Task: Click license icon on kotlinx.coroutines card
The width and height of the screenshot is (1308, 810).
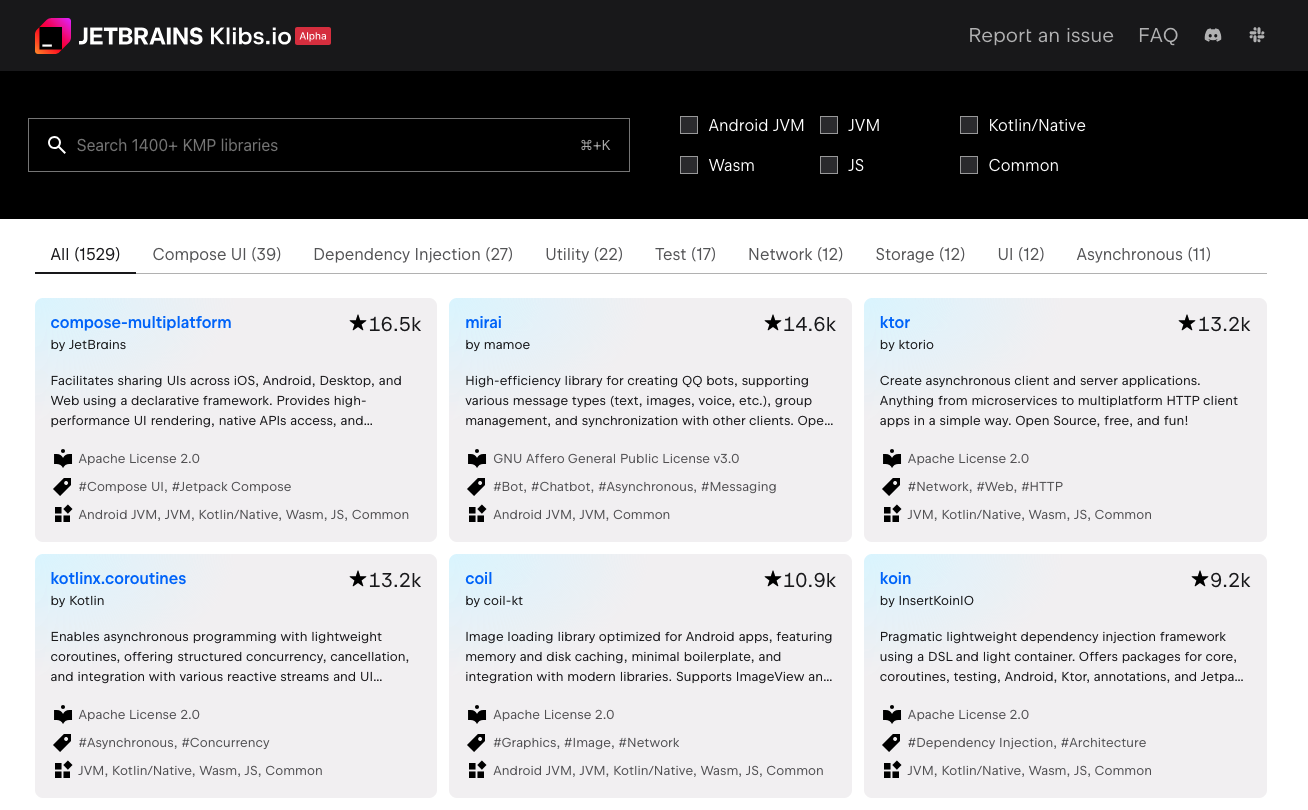Action: pyautogui.click(x=63, y=714)
